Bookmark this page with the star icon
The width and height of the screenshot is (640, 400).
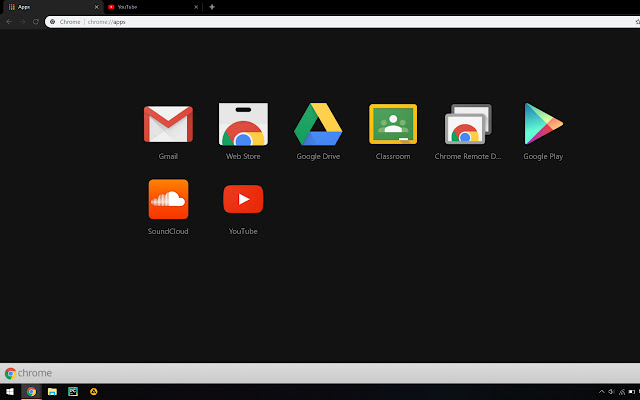coord(637,22)
